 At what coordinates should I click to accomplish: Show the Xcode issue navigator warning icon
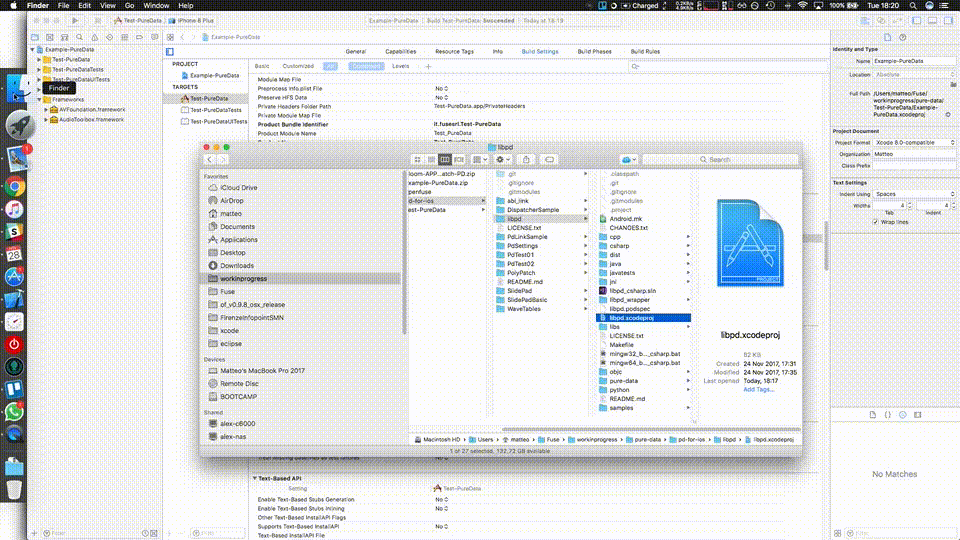pos(94,37)
